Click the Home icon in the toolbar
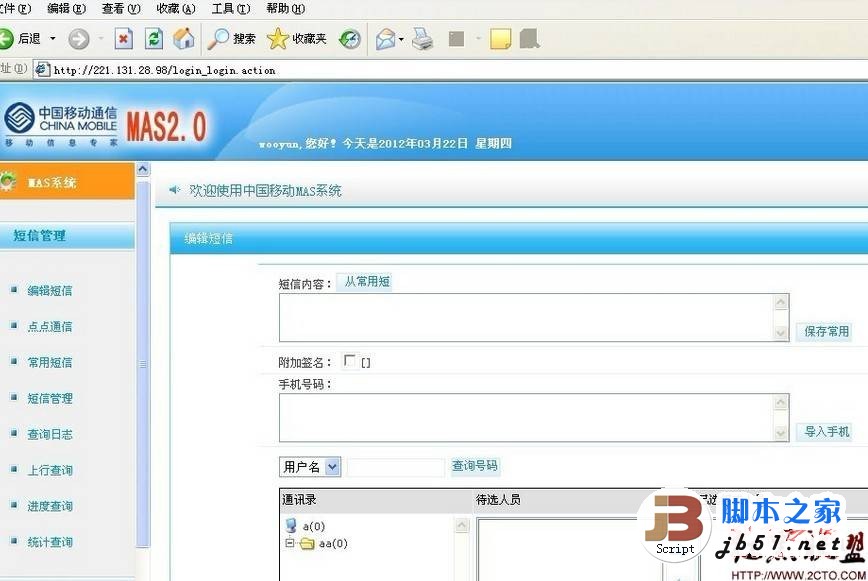Viewport: 868px width, 581px height. 183,38
